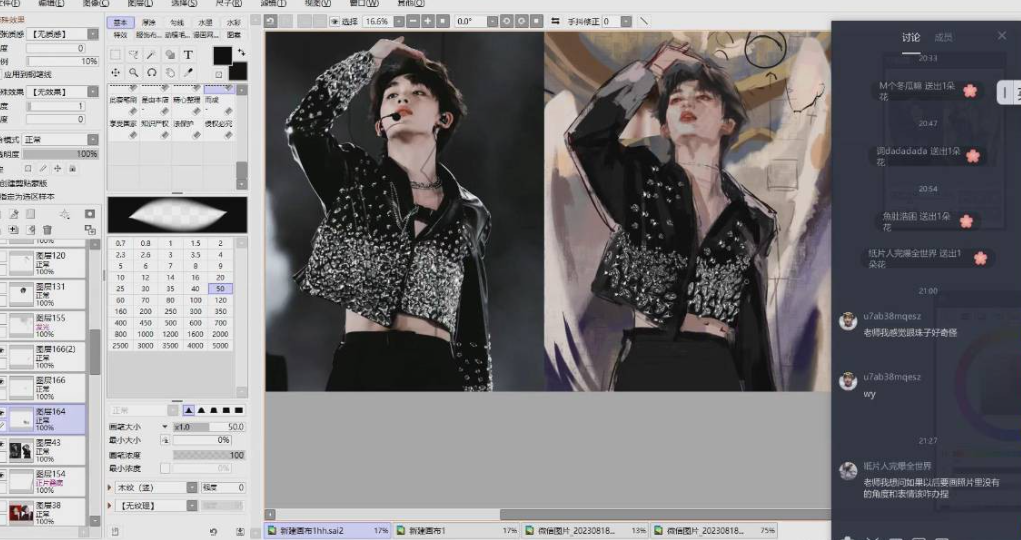
Task: Open the 特殊效果 effect dropdown
Action: tap(92, 92)
